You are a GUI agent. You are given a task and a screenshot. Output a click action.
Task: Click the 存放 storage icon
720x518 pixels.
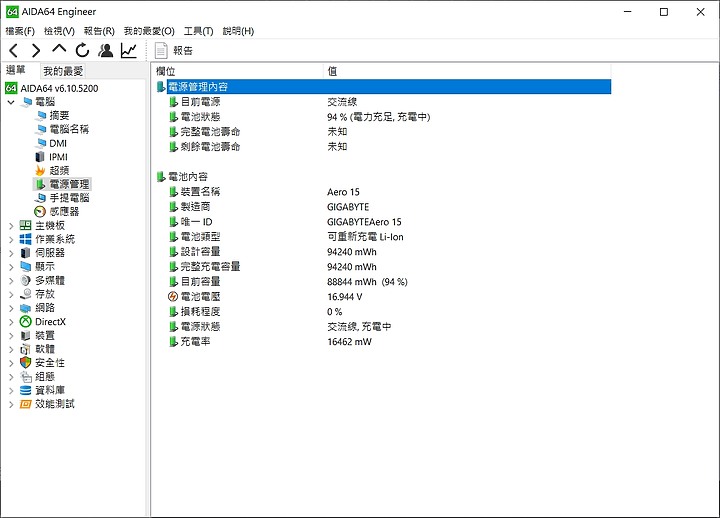coord(26,294)
